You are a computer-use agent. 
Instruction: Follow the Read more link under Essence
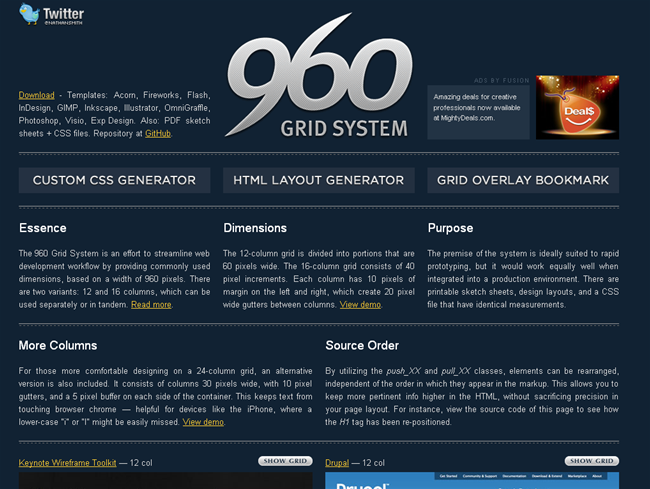click(x=151, y=305)
